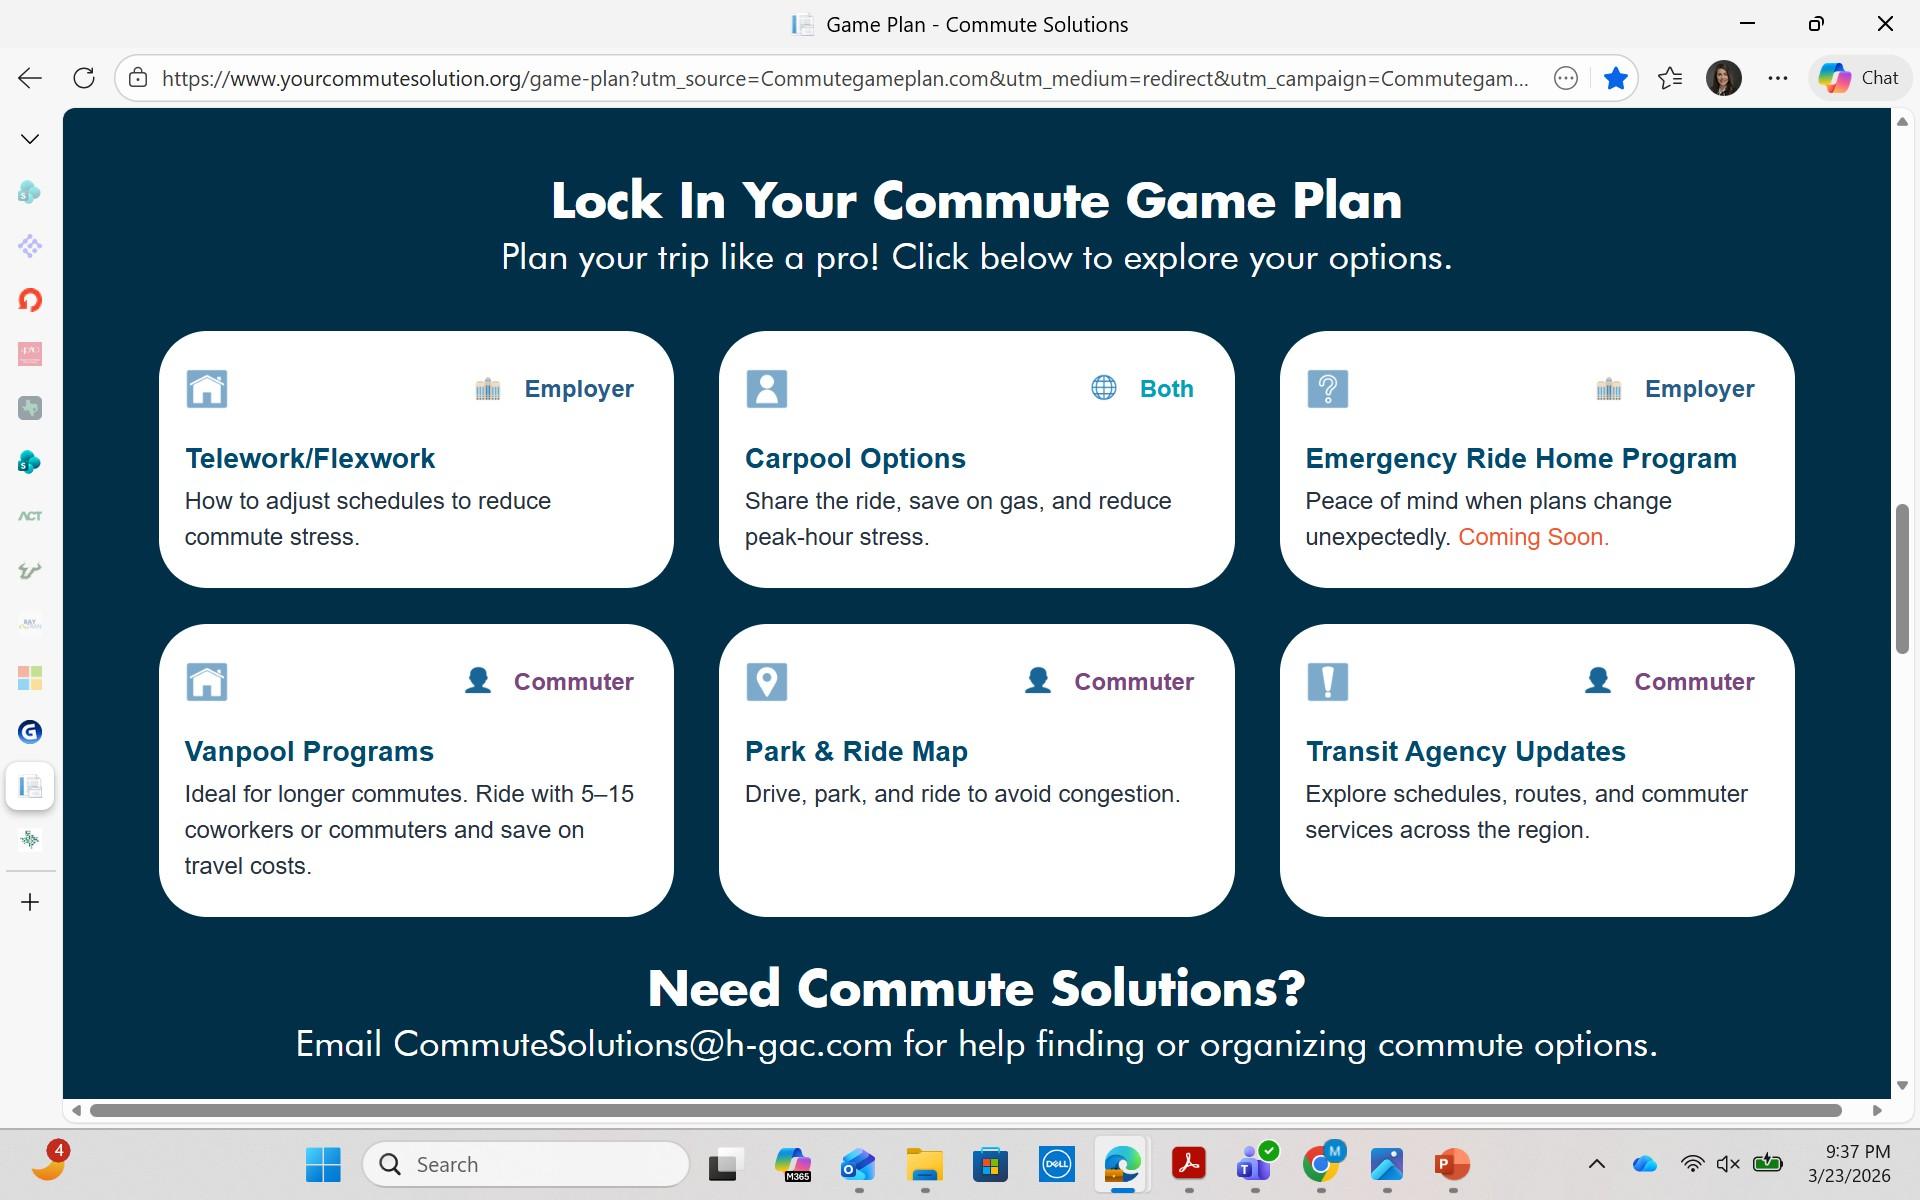The image size is (1920, 1200).
Task: Switch to the ACT sidebar tab
Action: pyautogui.click(x=30, y=516)
